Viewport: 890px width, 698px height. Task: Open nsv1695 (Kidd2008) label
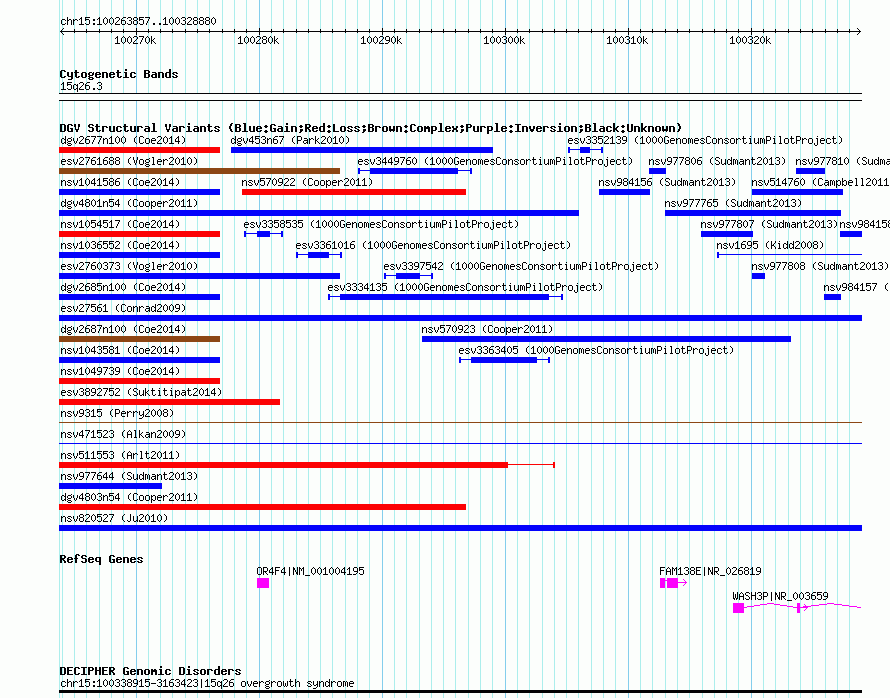770,245
